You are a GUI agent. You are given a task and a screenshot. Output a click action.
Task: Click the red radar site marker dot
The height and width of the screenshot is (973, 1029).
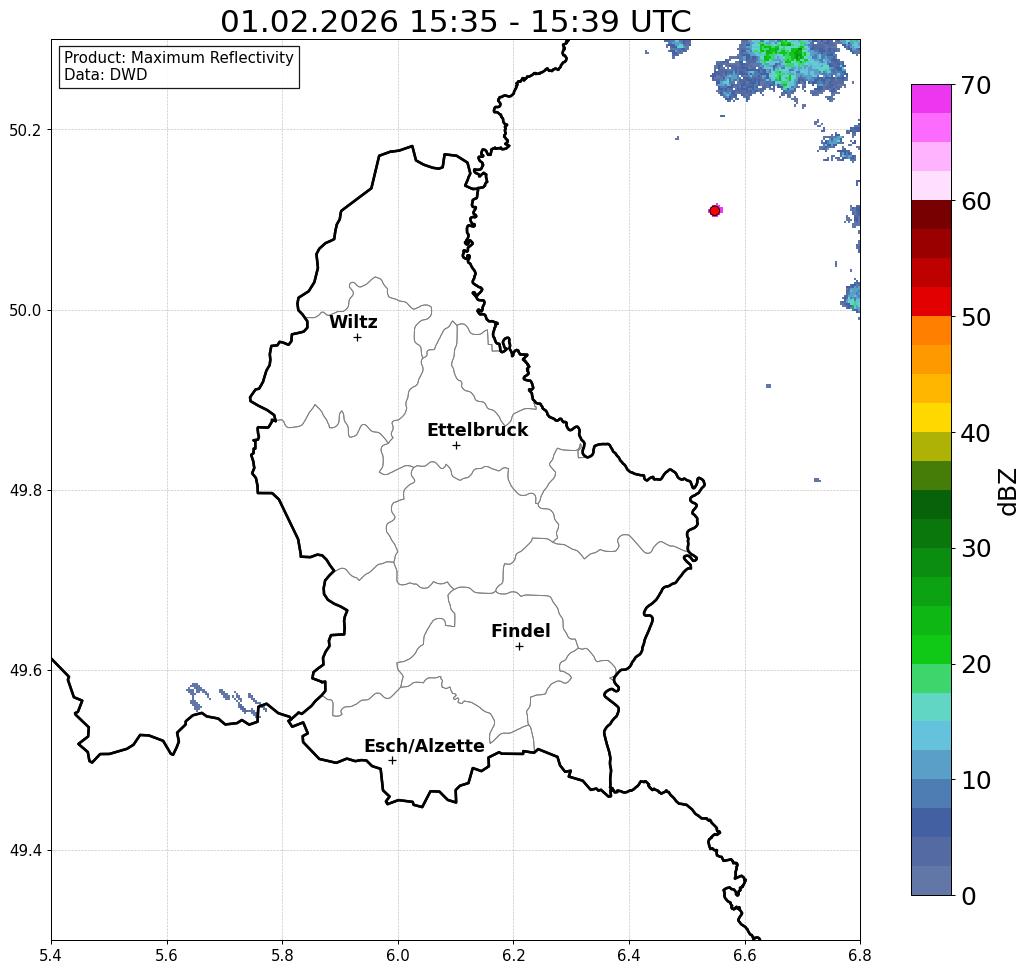(715, 211)
